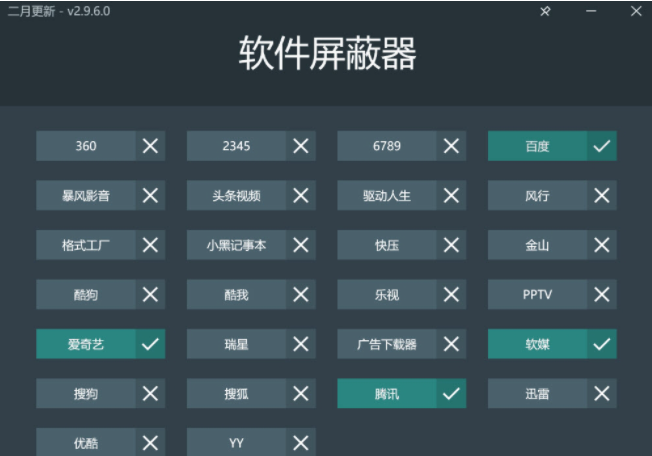Select the 金山 label button
Screen dimensions: 652x456
537,245
